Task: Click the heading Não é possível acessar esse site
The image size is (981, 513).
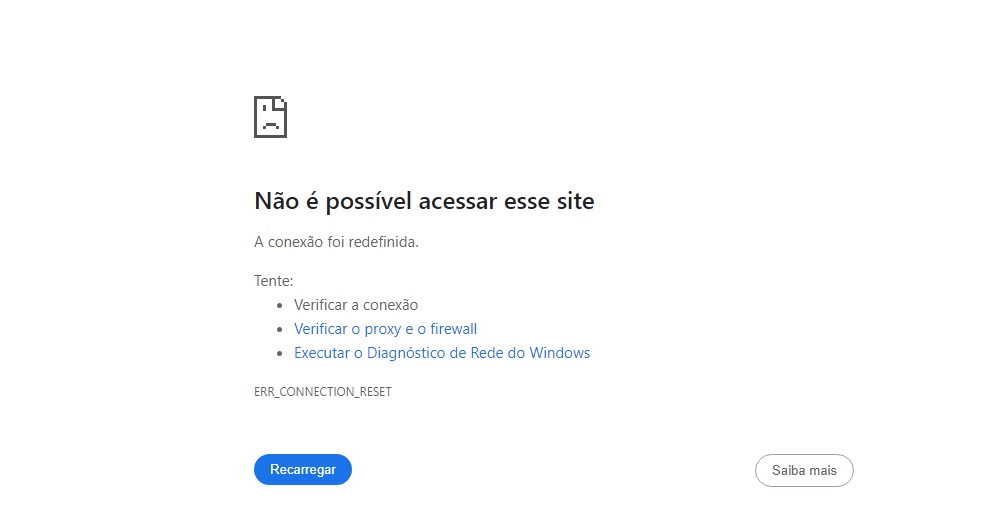Action: pos(424,201)
